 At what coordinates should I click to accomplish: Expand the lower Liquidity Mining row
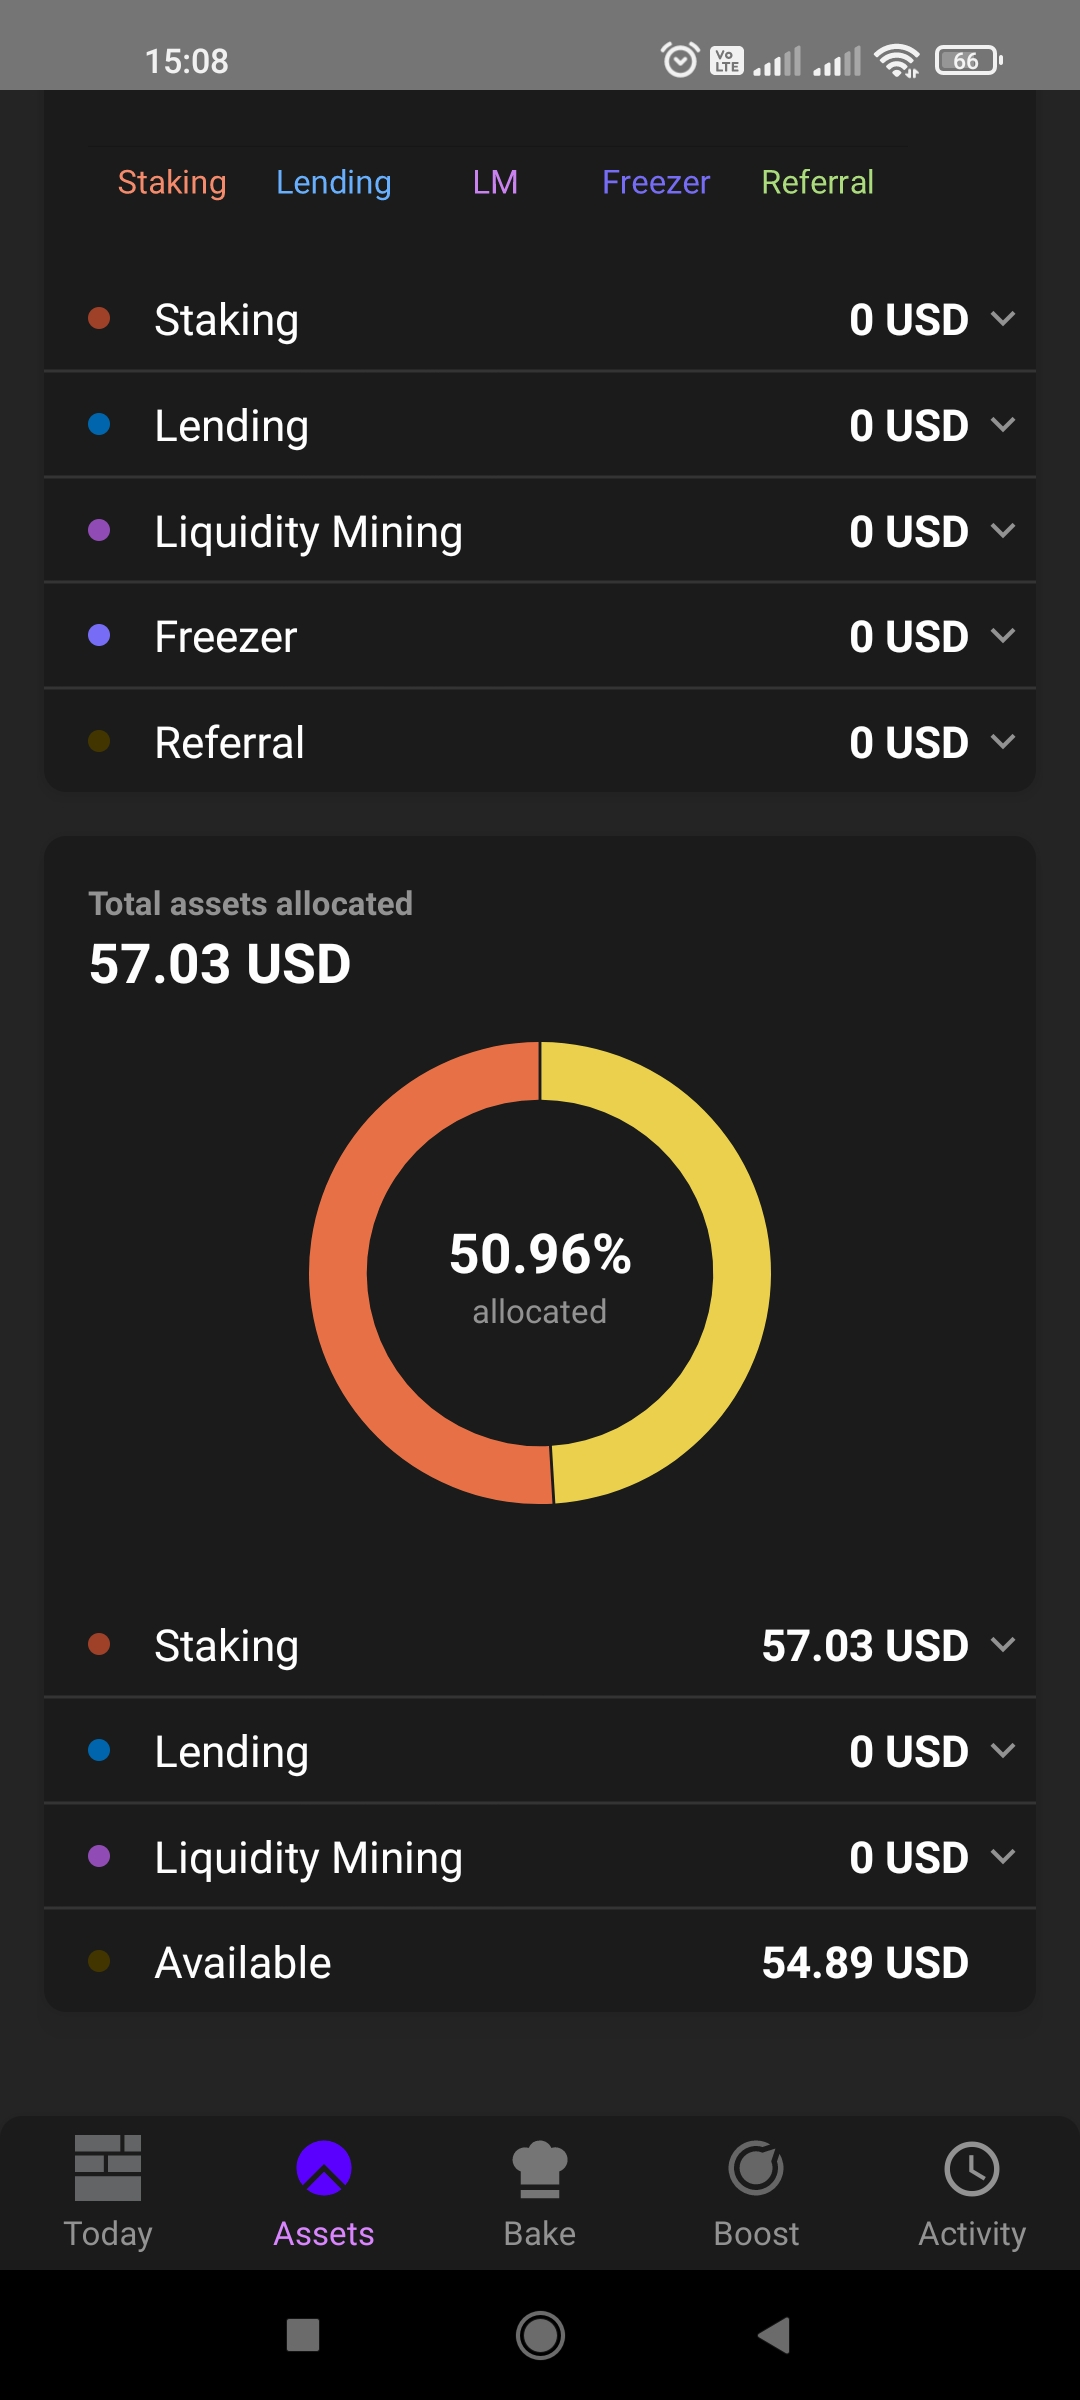click(540, 1857)
